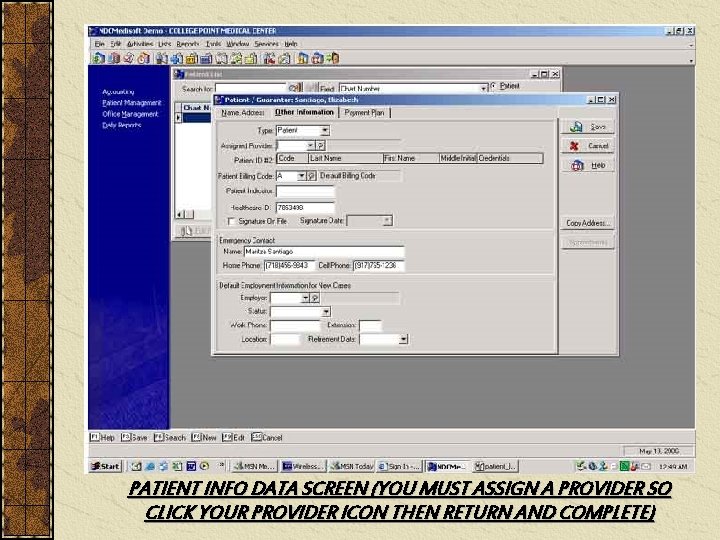Click the Windows Start button
Image resolution: width=720 pixels, height=540 pixels.
[106, 467]
